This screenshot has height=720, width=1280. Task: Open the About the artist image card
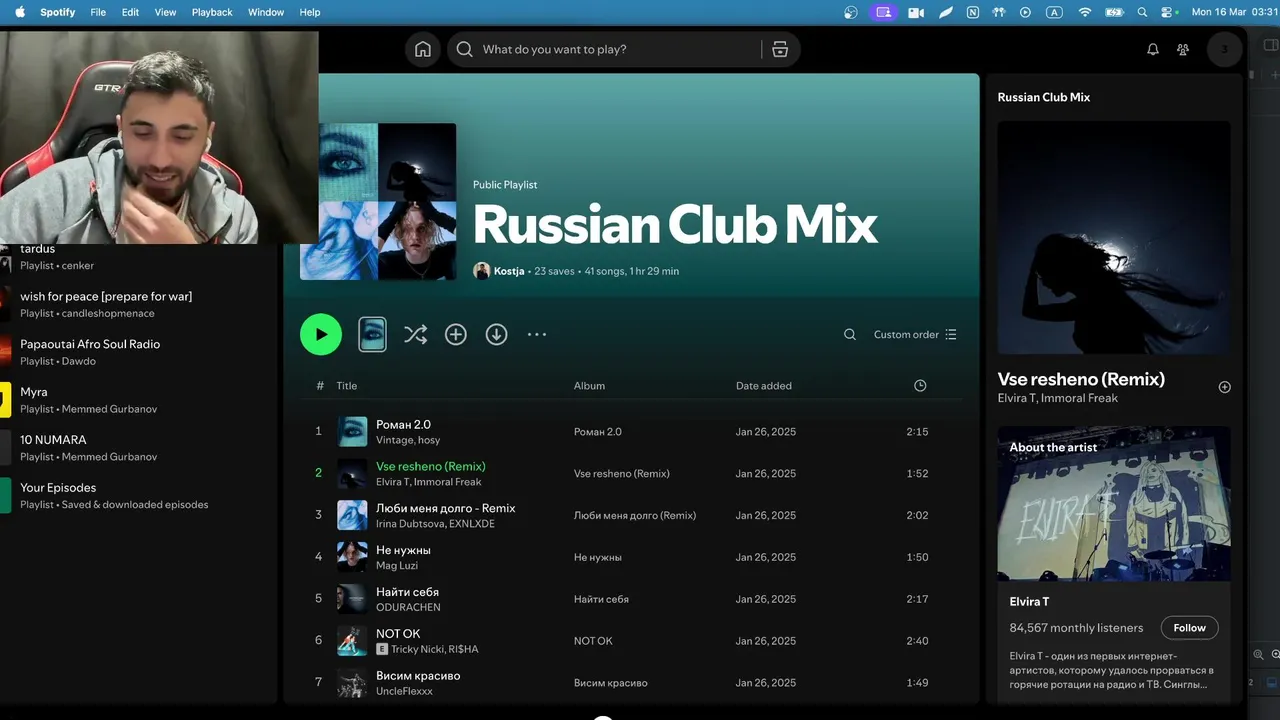pyautogui.click(x=1114, y=504)
